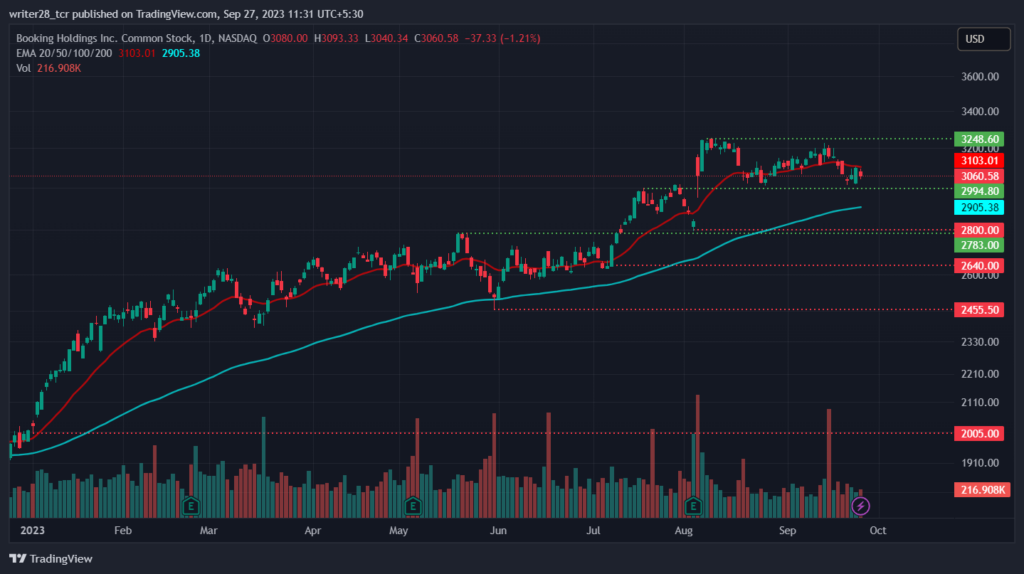
Task: Click the 2455.50 red price label
Action: click(x=979, y=310)
